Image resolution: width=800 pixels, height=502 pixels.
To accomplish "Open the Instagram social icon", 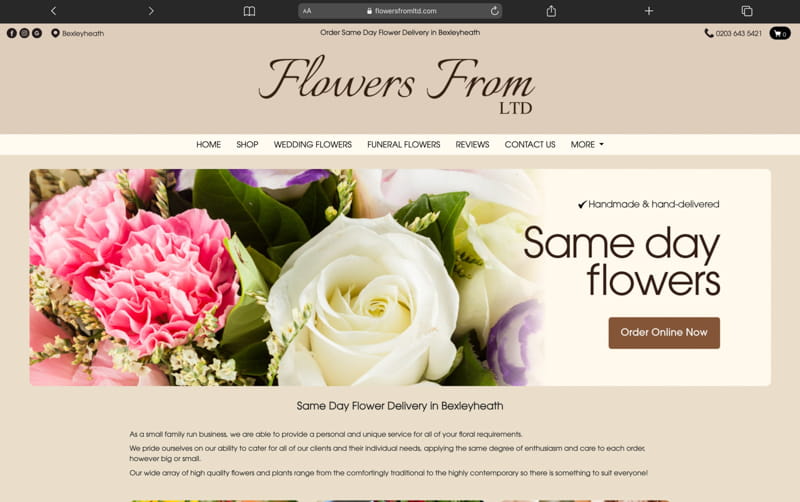I will pos(24,33).
